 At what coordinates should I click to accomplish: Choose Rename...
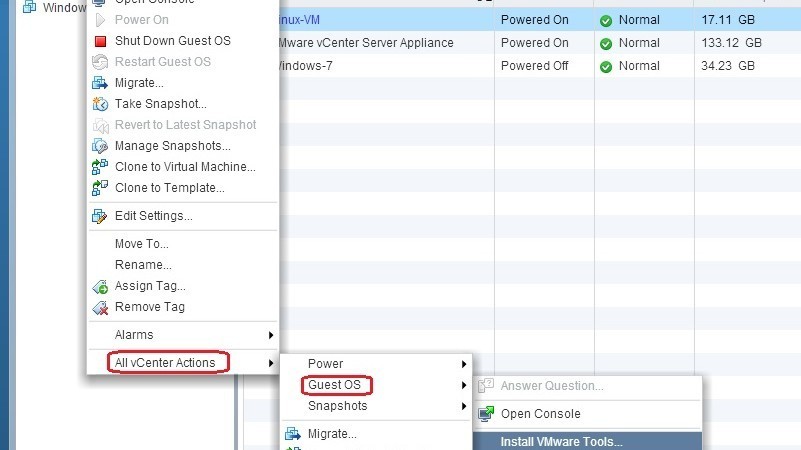pos(143,265)
